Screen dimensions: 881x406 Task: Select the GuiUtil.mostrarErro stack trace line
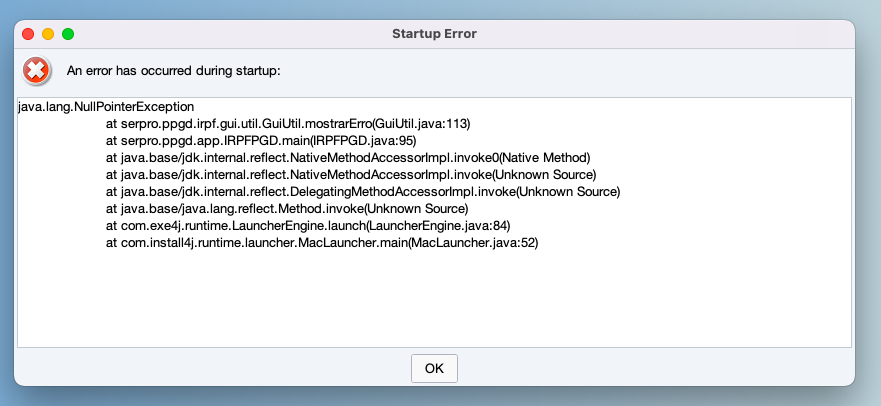[288, 123]
